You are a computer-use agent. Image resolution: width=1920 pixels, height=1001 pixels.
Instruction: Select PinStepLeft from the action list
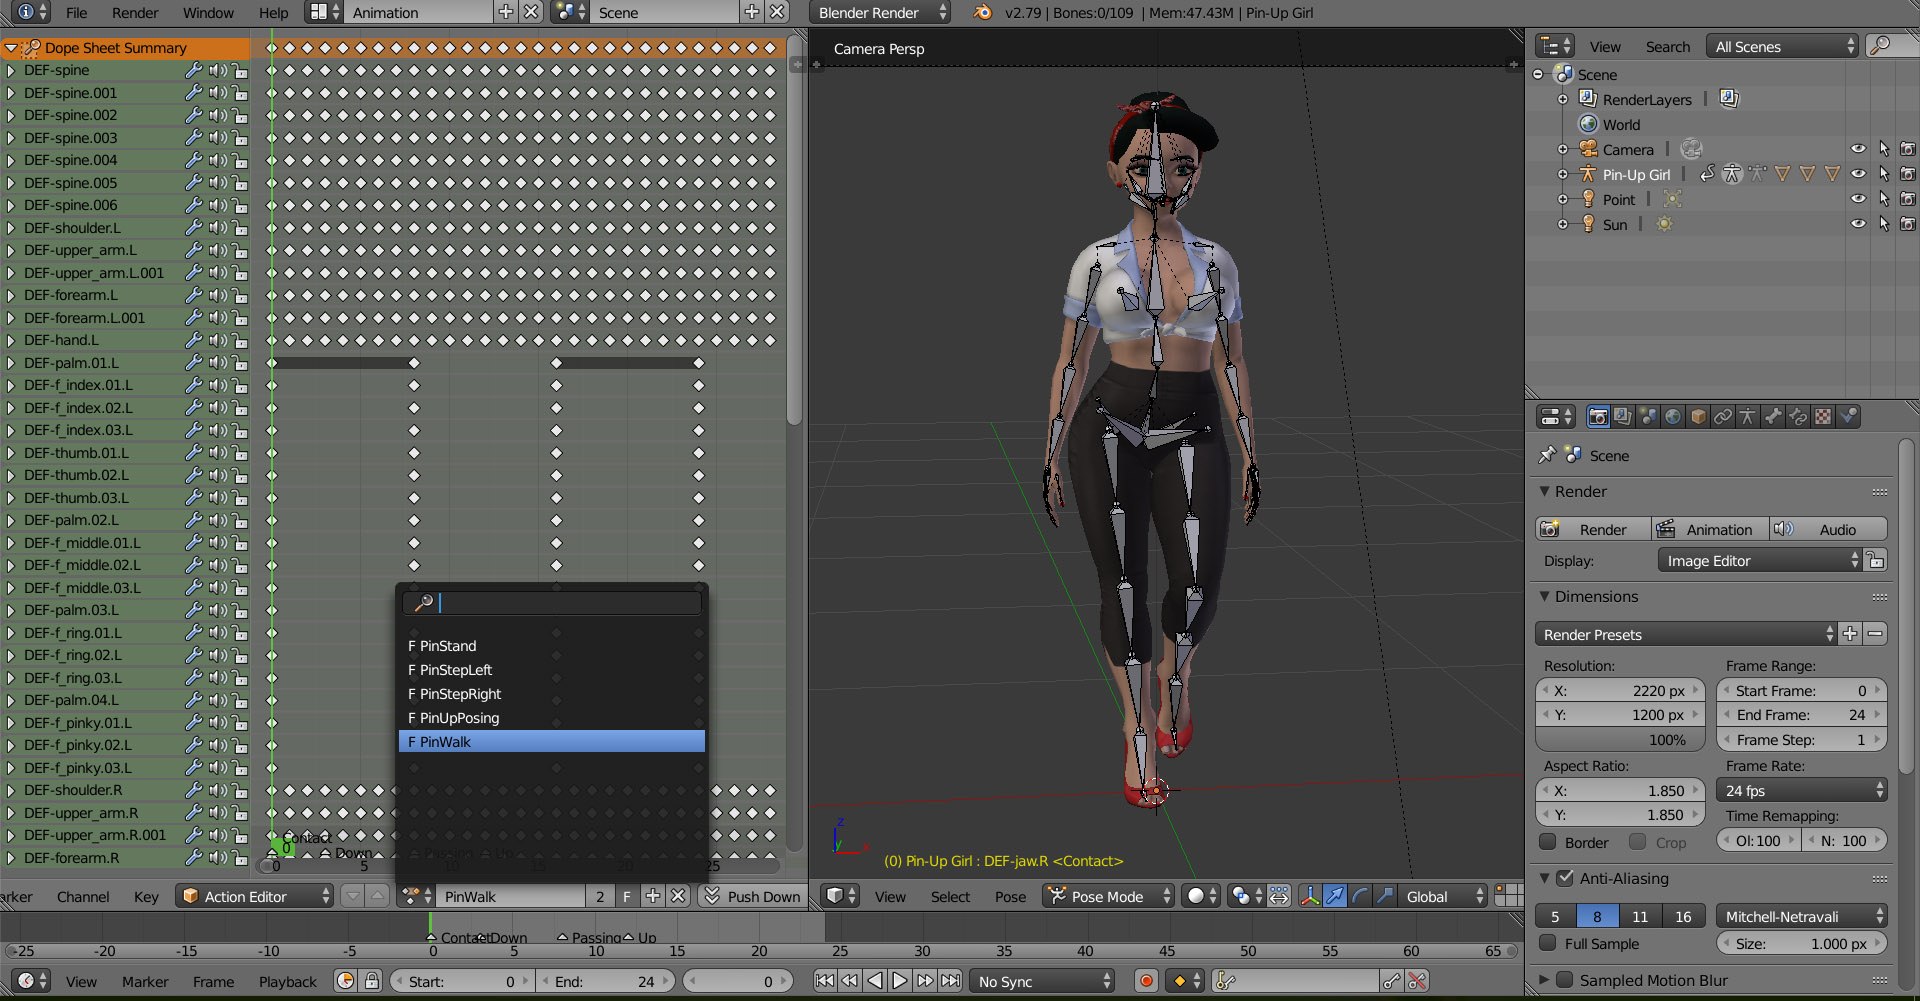pos(456,670)
